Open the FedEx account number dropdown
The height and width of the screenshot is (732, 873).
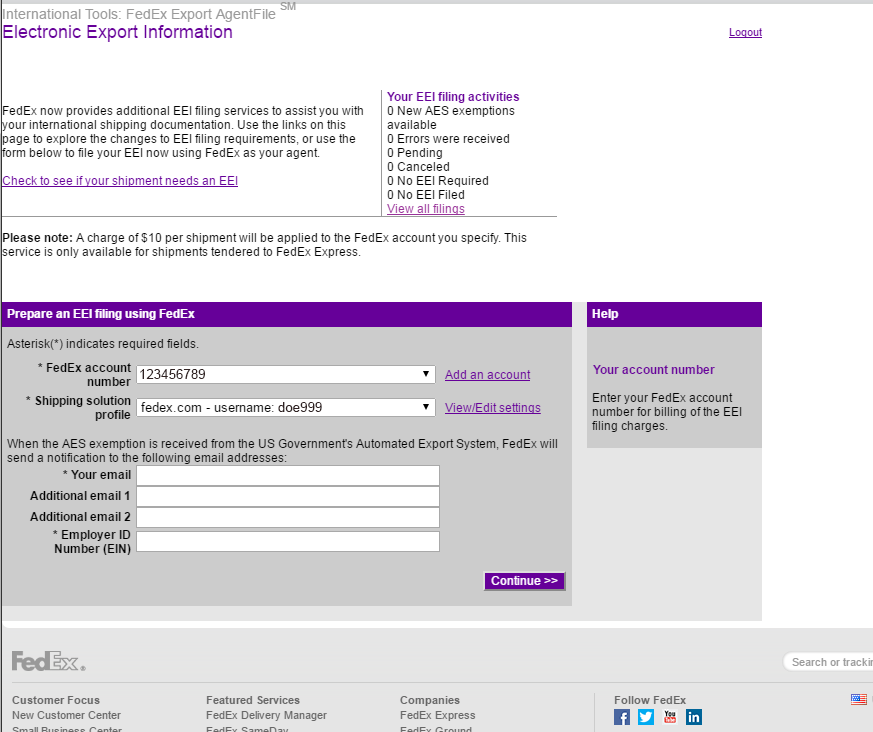pos(286,374)
